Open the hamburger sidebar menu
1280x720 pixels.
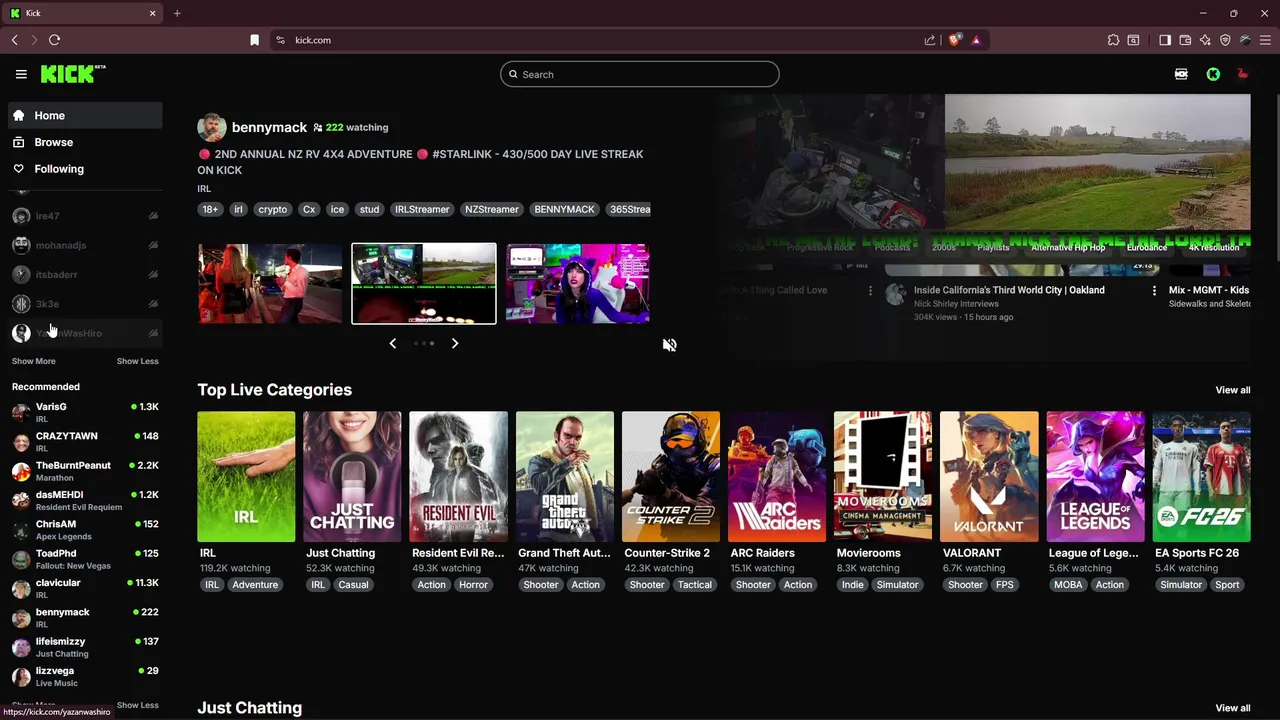pos(21,74)
